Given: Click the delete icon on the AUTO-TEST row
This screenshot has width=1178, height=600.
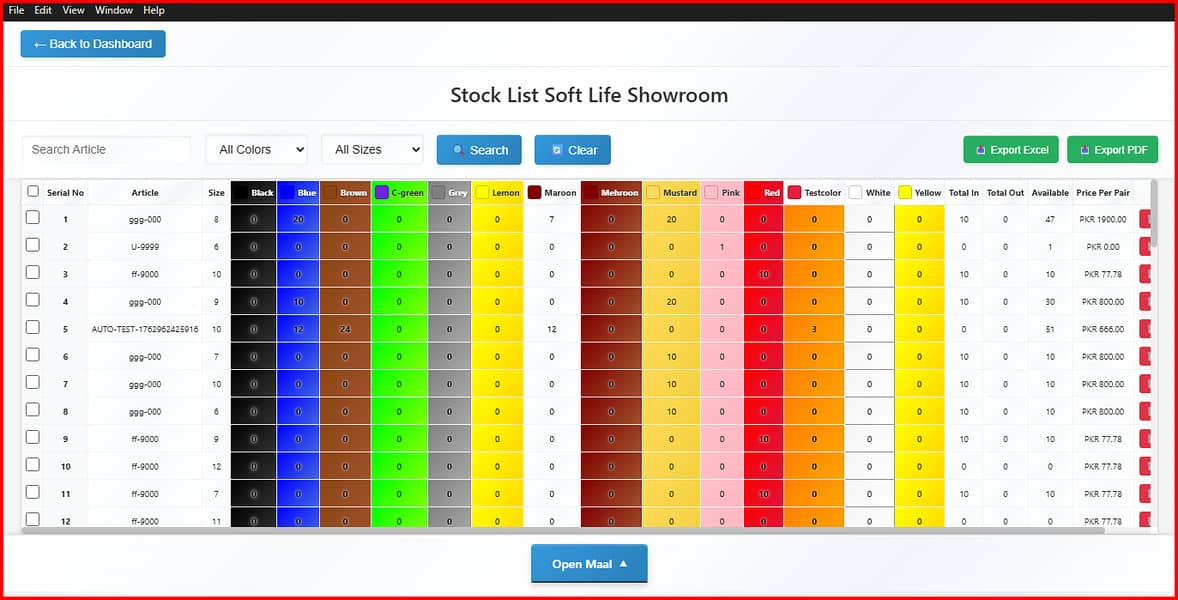Looking at the screenshot, I should tap(1146, 328).
